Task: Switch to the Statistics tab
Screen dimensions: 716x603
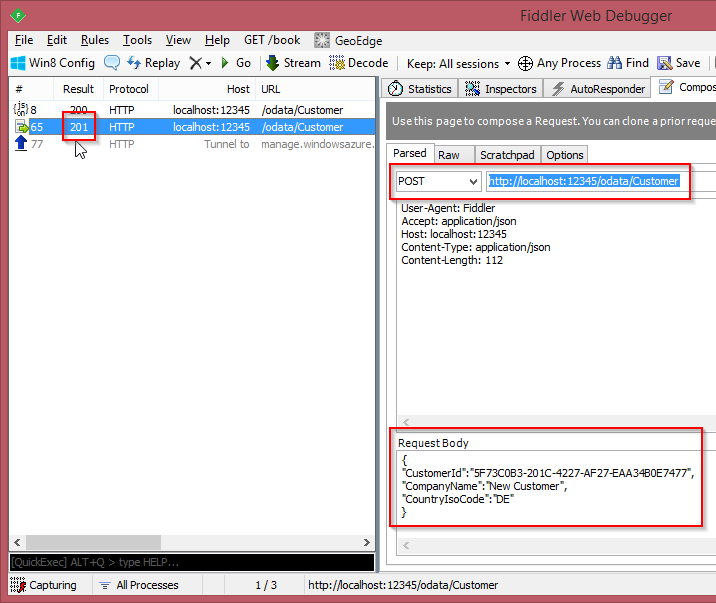Action: [x=419, y=89]
